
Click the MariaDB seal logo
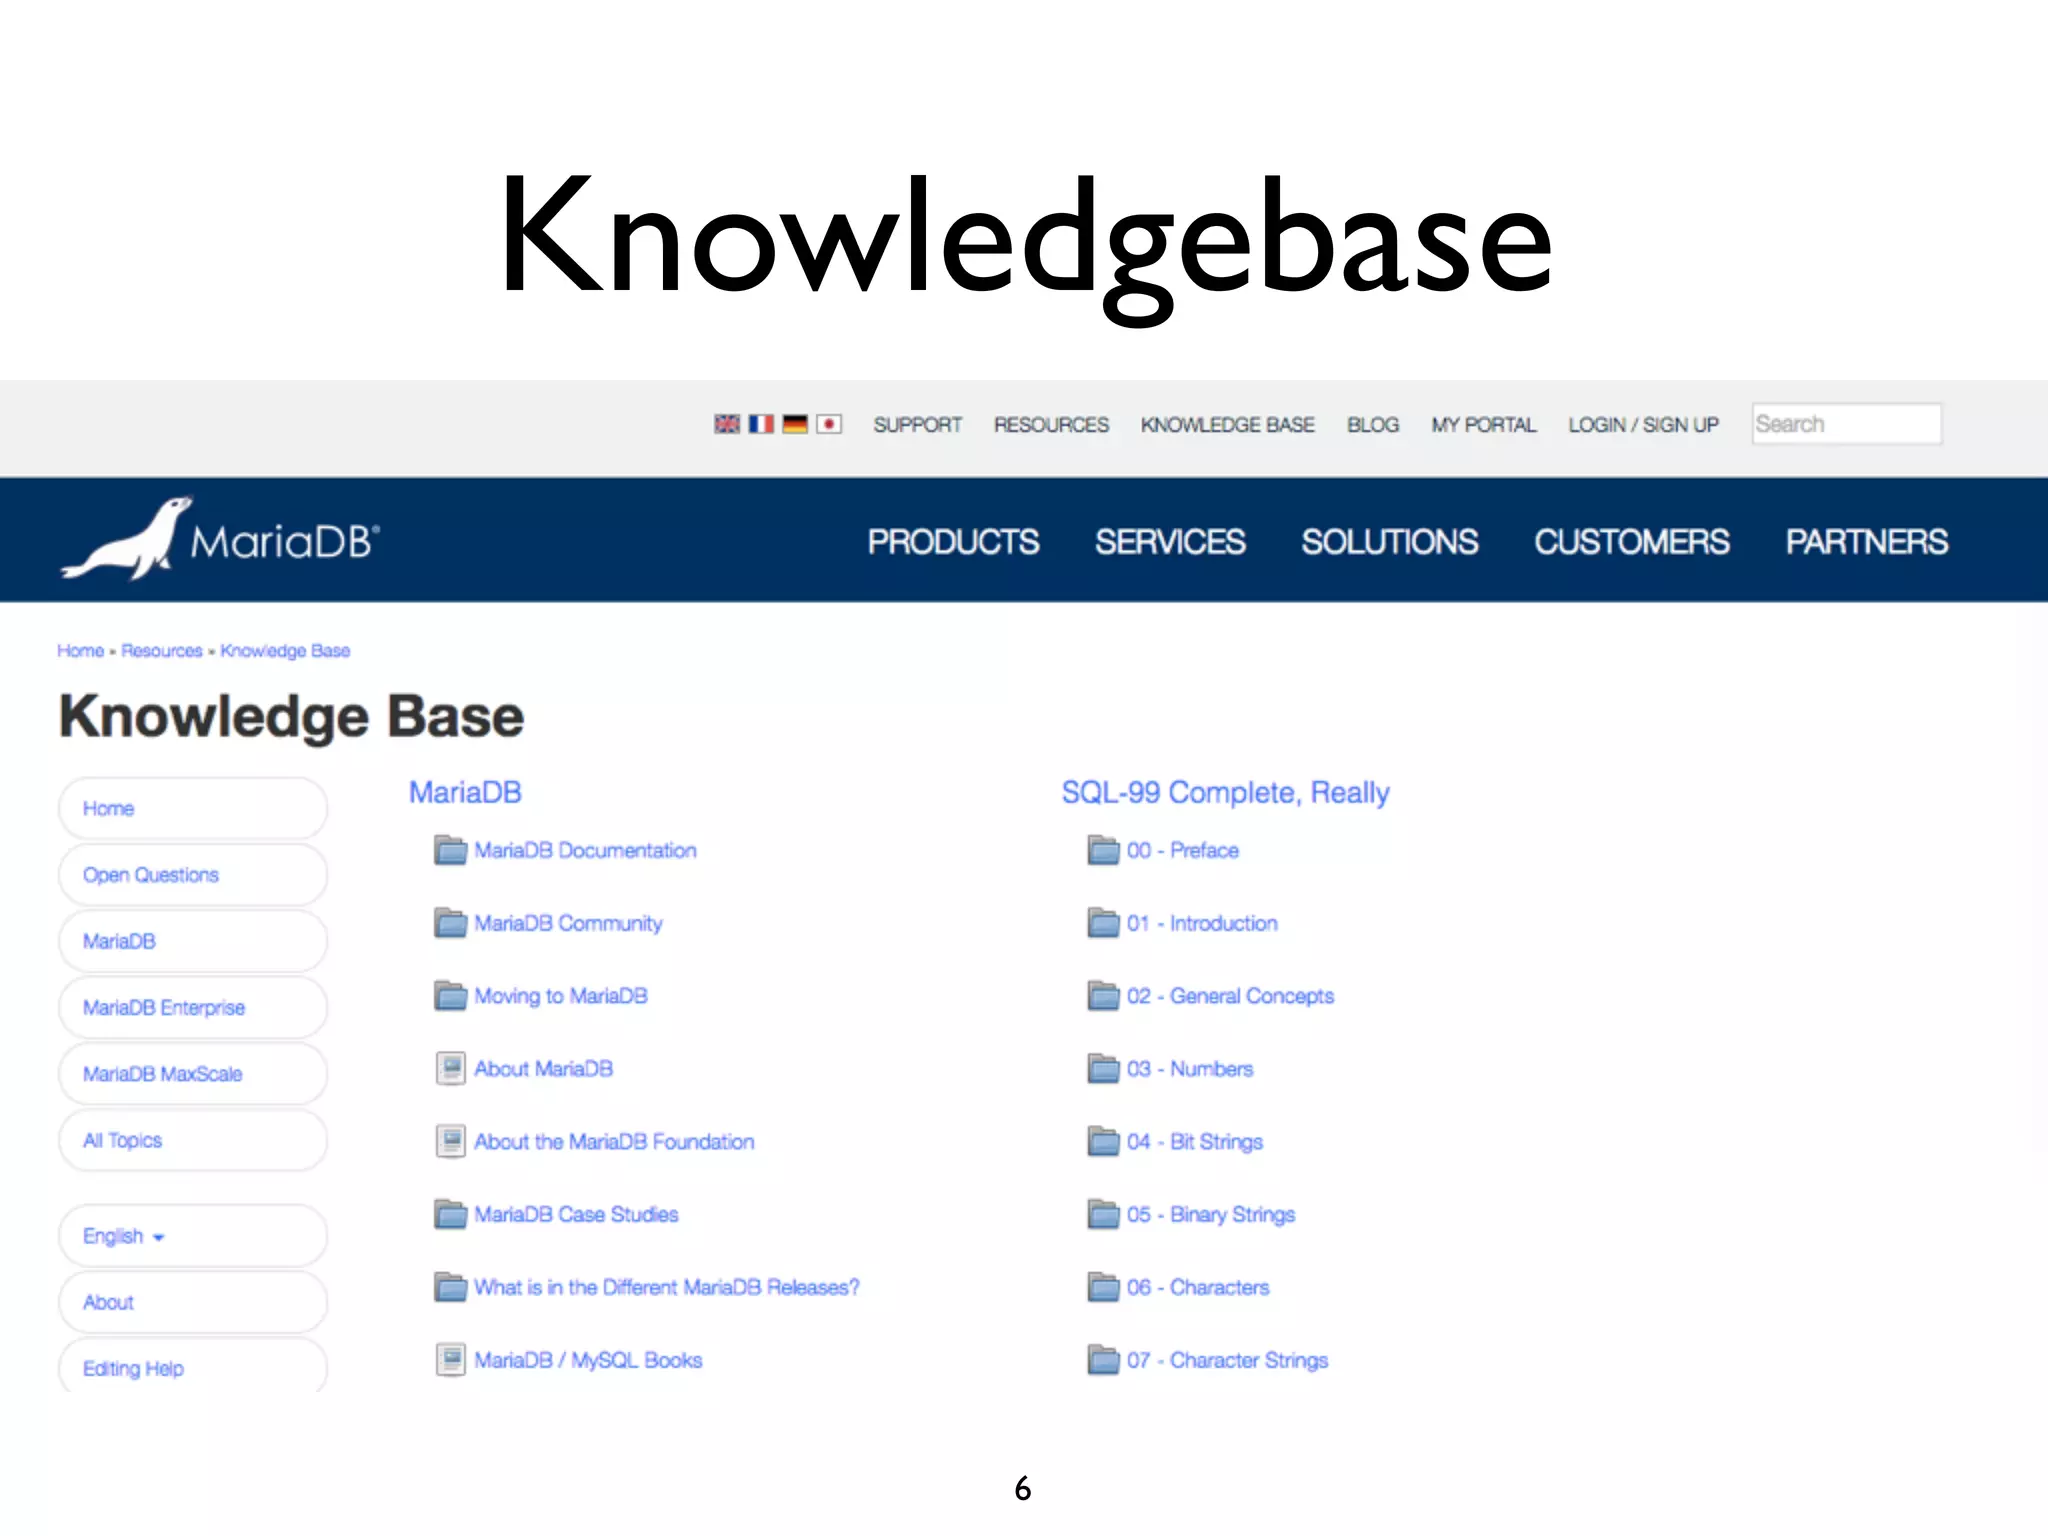220,539
